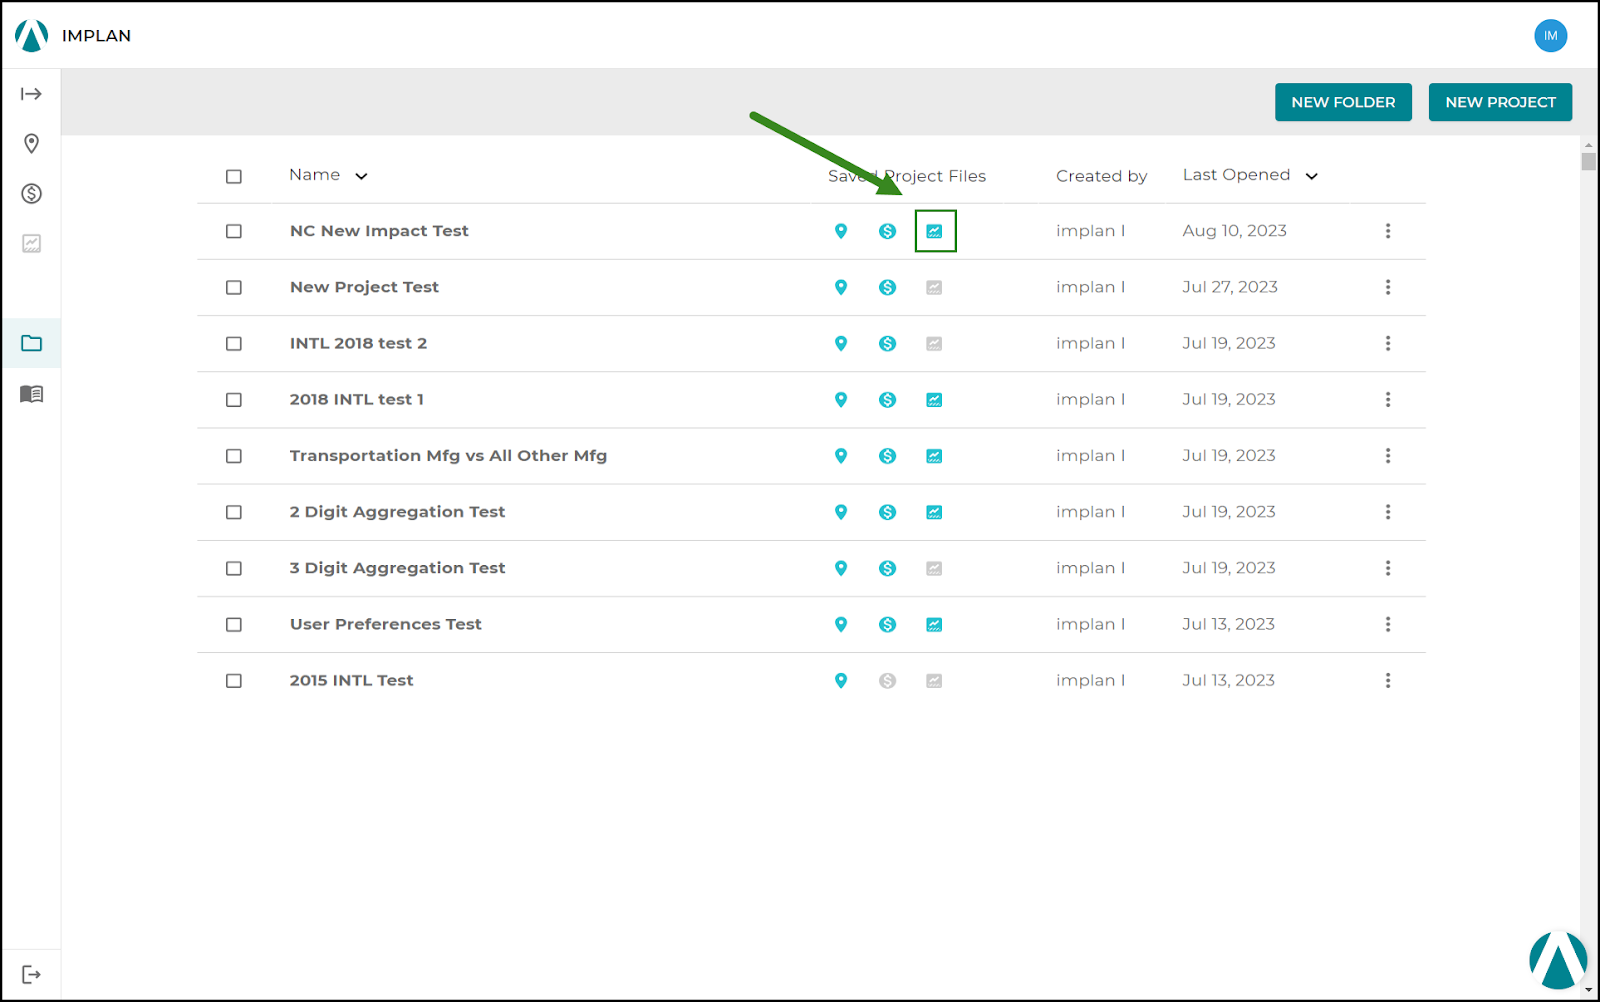Click the results icon for User Preferences Test
The image size is (1600, 1002).
[x=933, y=624]
